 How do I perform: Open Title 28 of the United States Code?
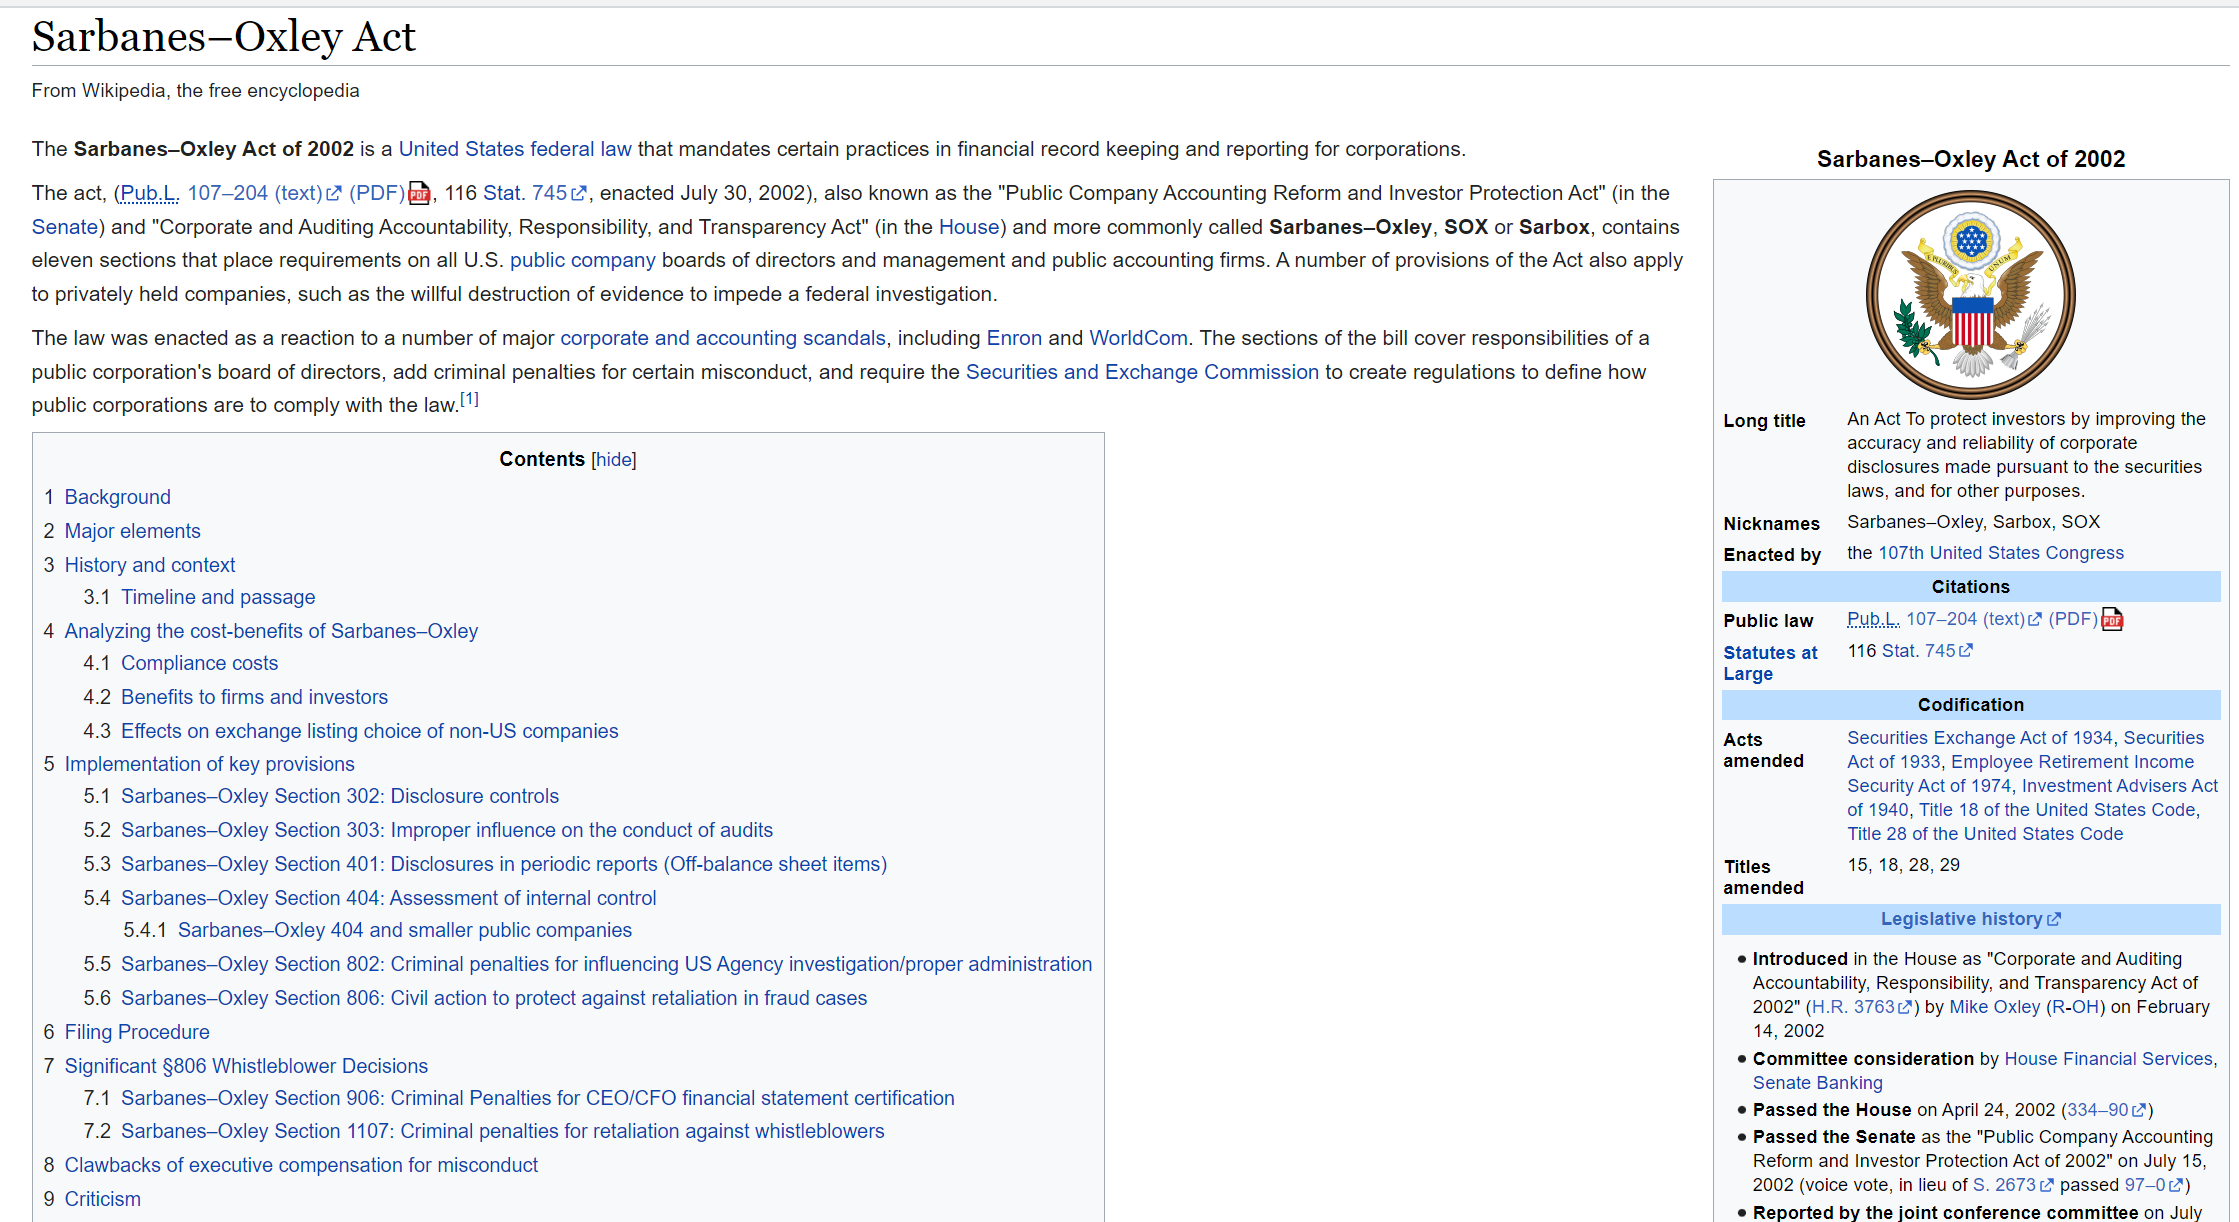[x=1985, y=834]
